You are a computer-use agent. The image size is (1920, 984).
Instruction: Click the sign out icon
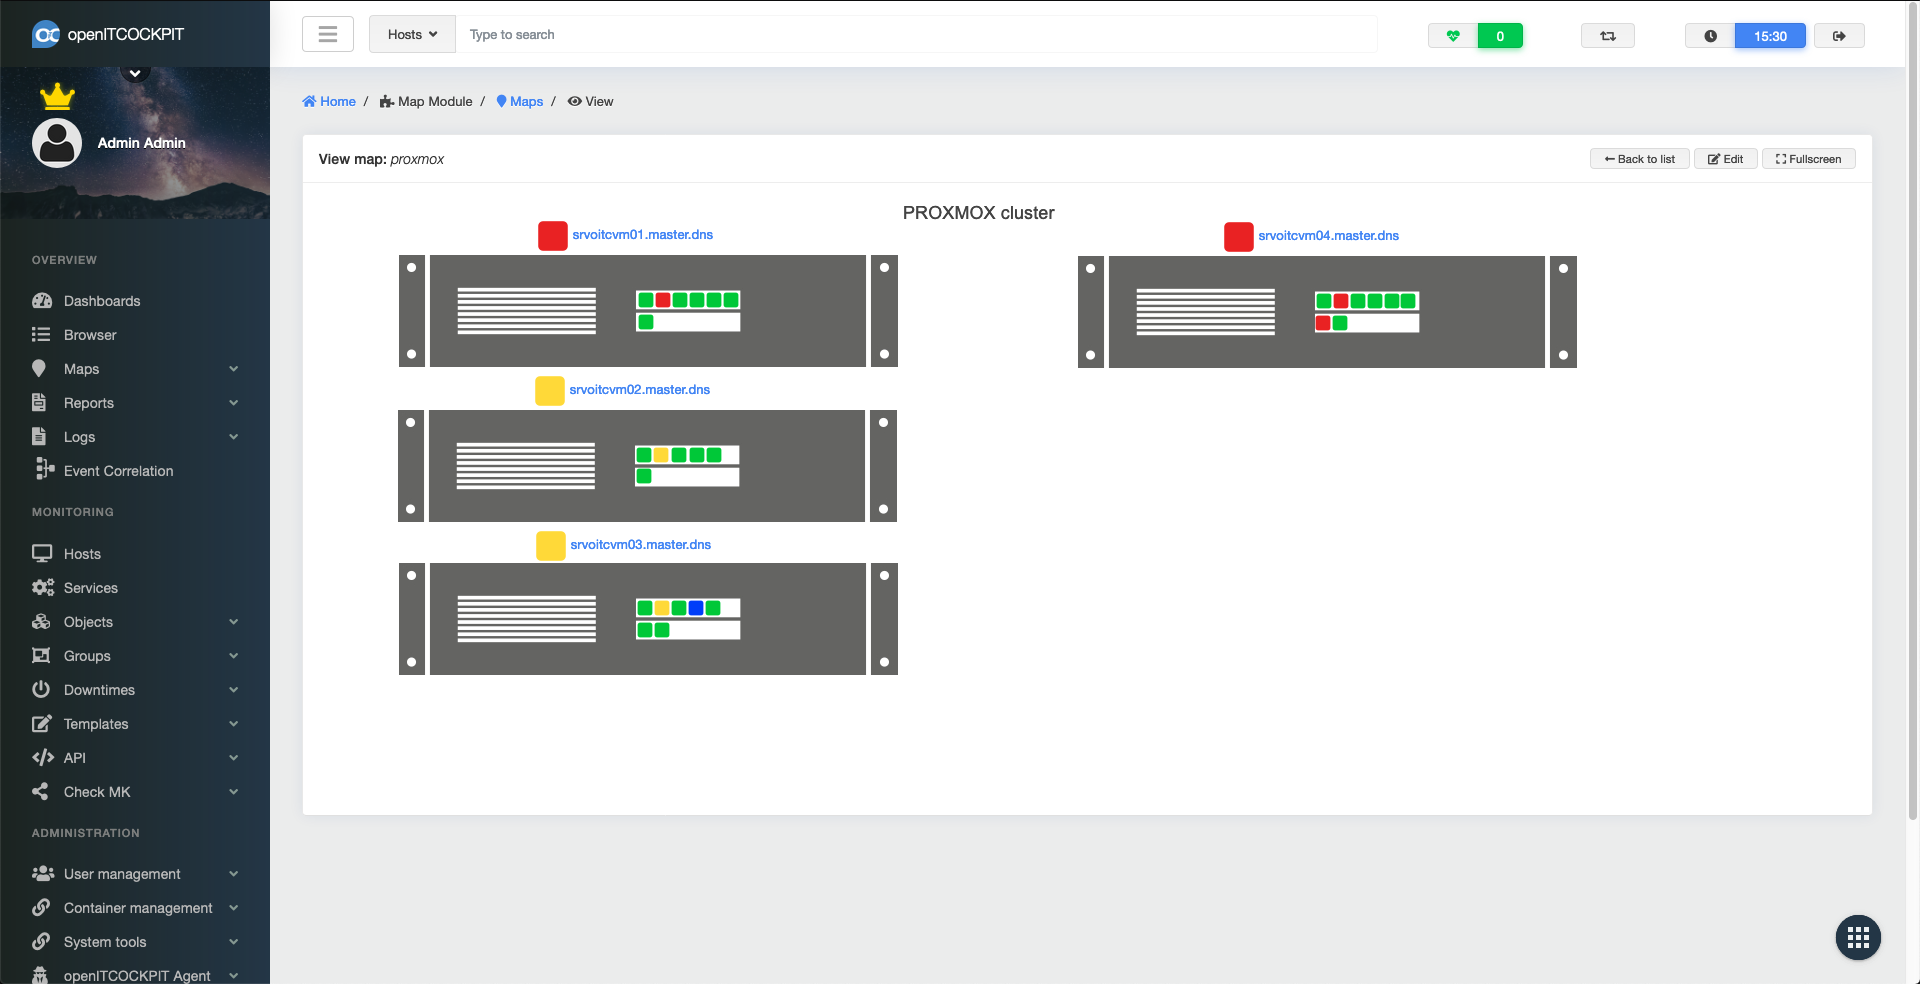click(1839, 36)
